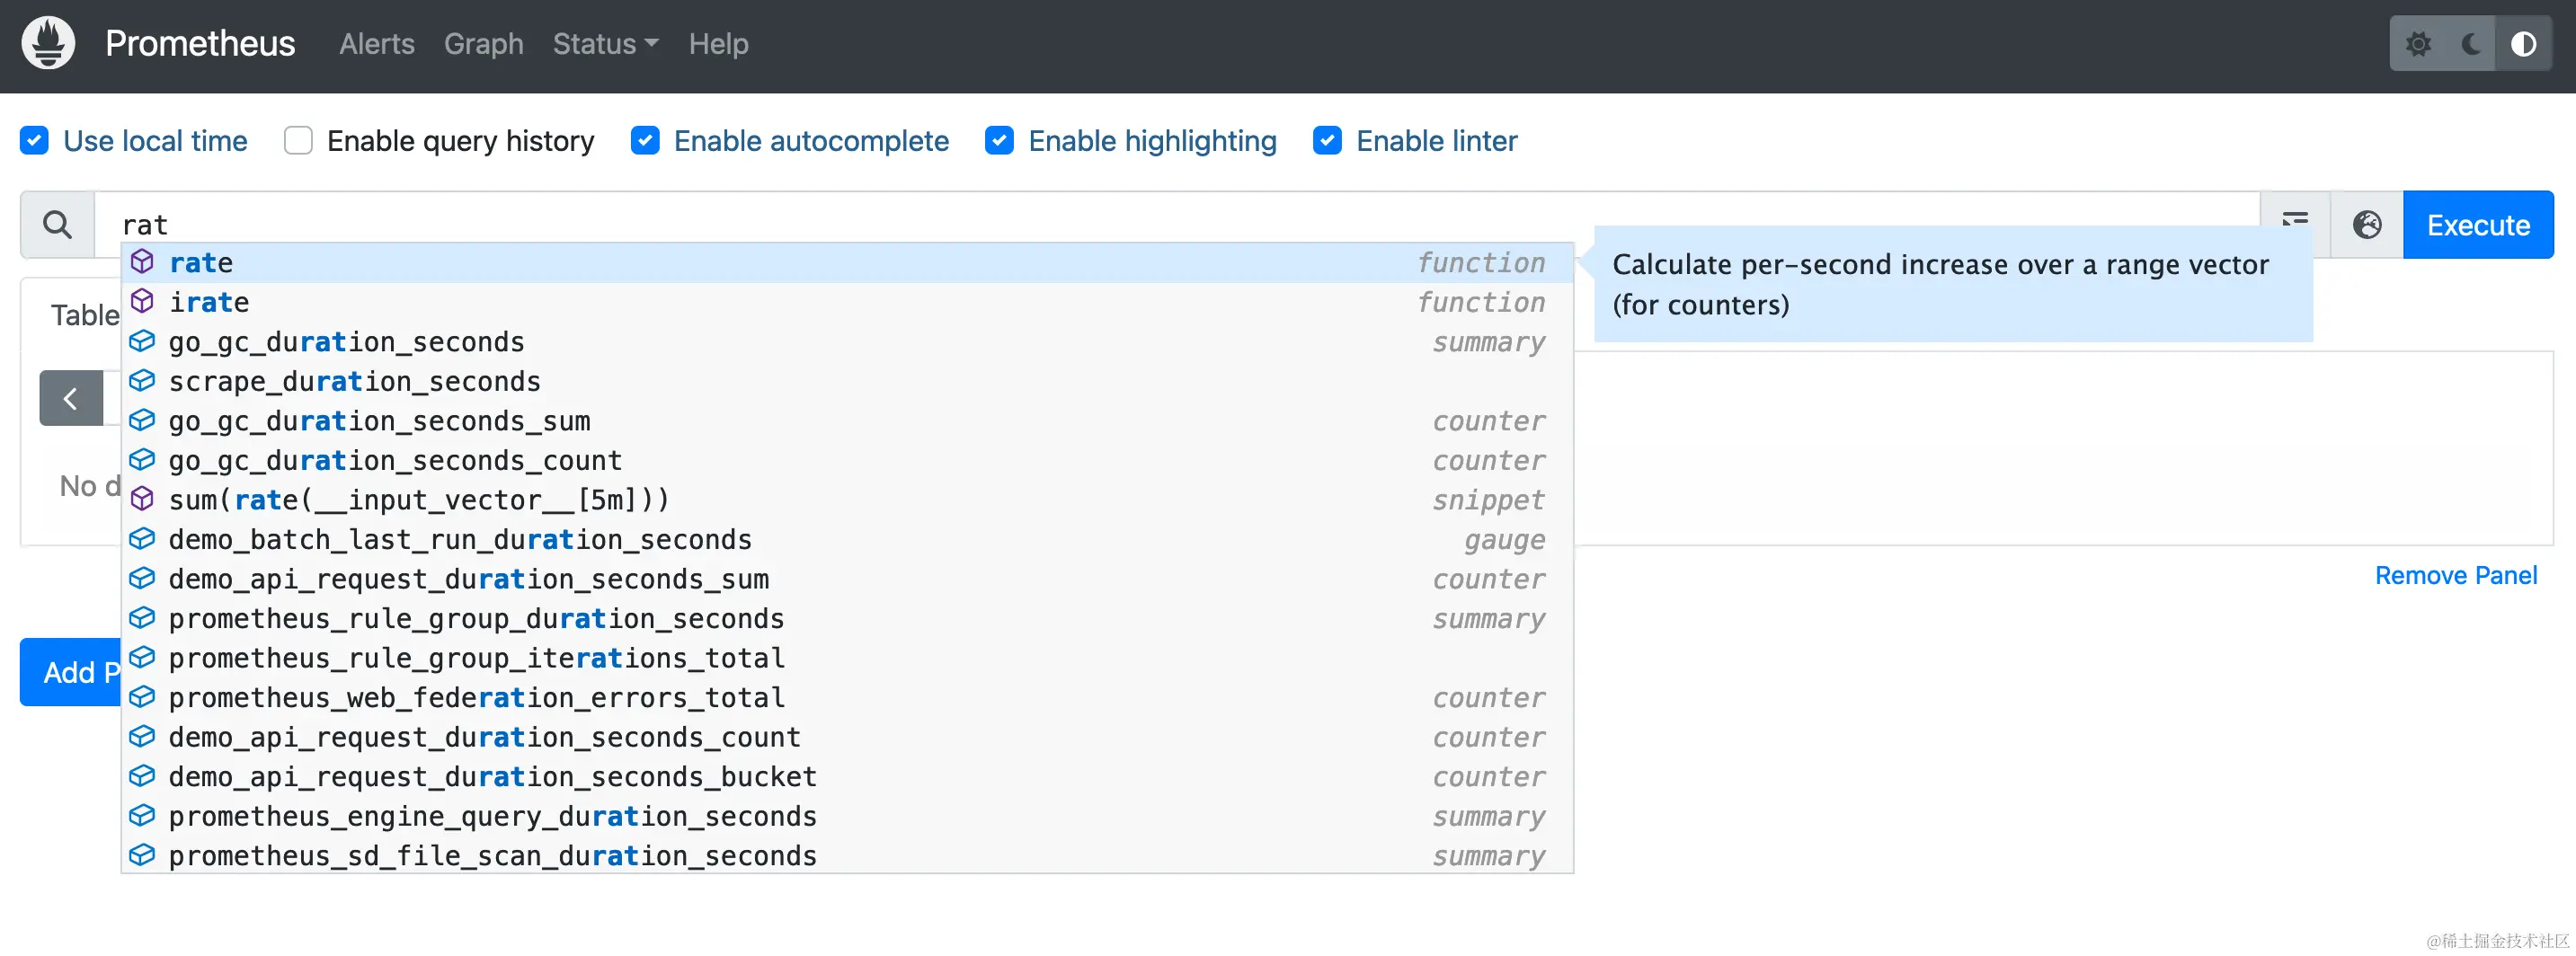Click the Prometheus flame logo

48,43
